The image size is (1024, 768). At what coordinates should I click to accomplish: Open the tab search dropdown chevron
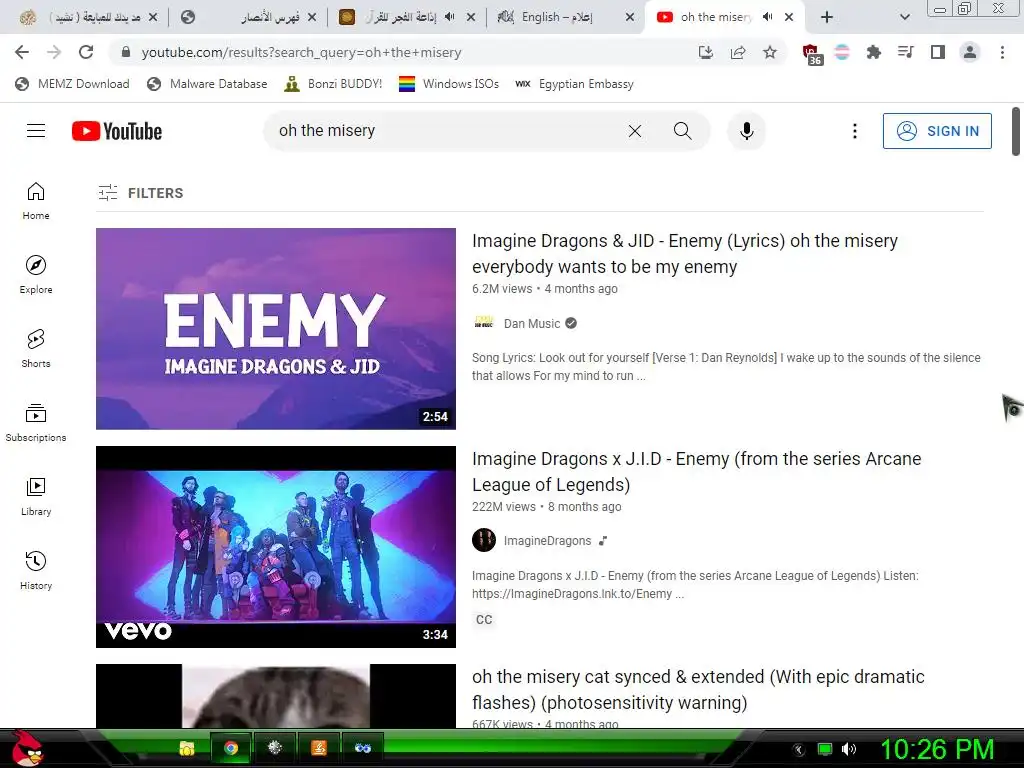(904, 17)
